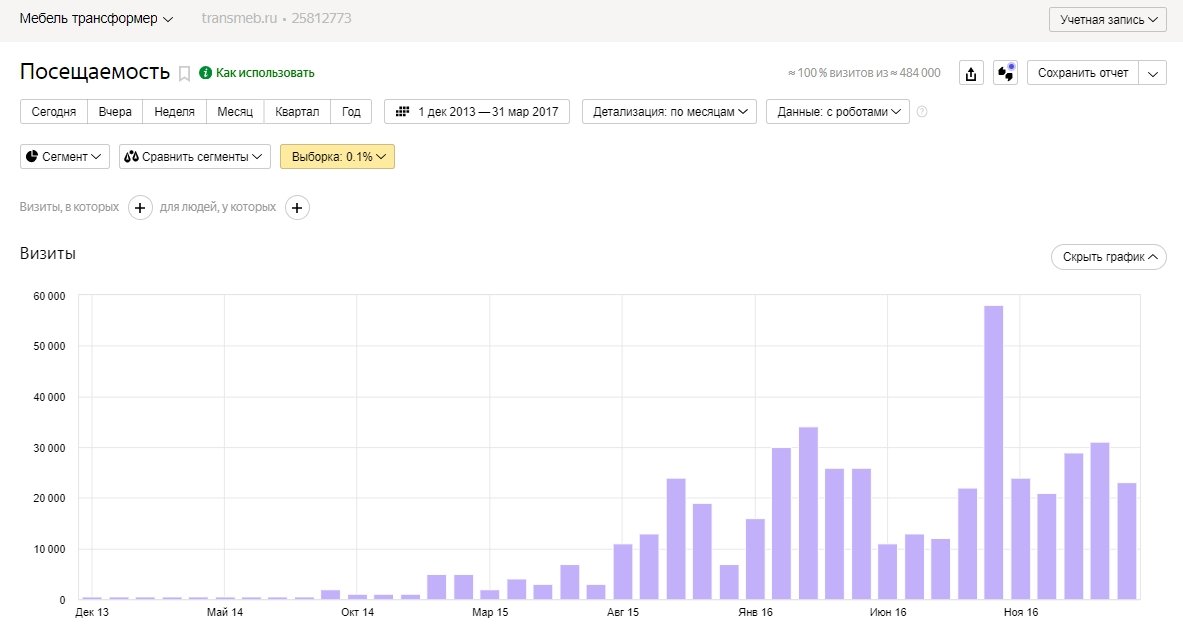Viewport: 1183px width, 638px height.
Task: Open Данные: с роботами dropdown
Action: (x=837, y=112)
